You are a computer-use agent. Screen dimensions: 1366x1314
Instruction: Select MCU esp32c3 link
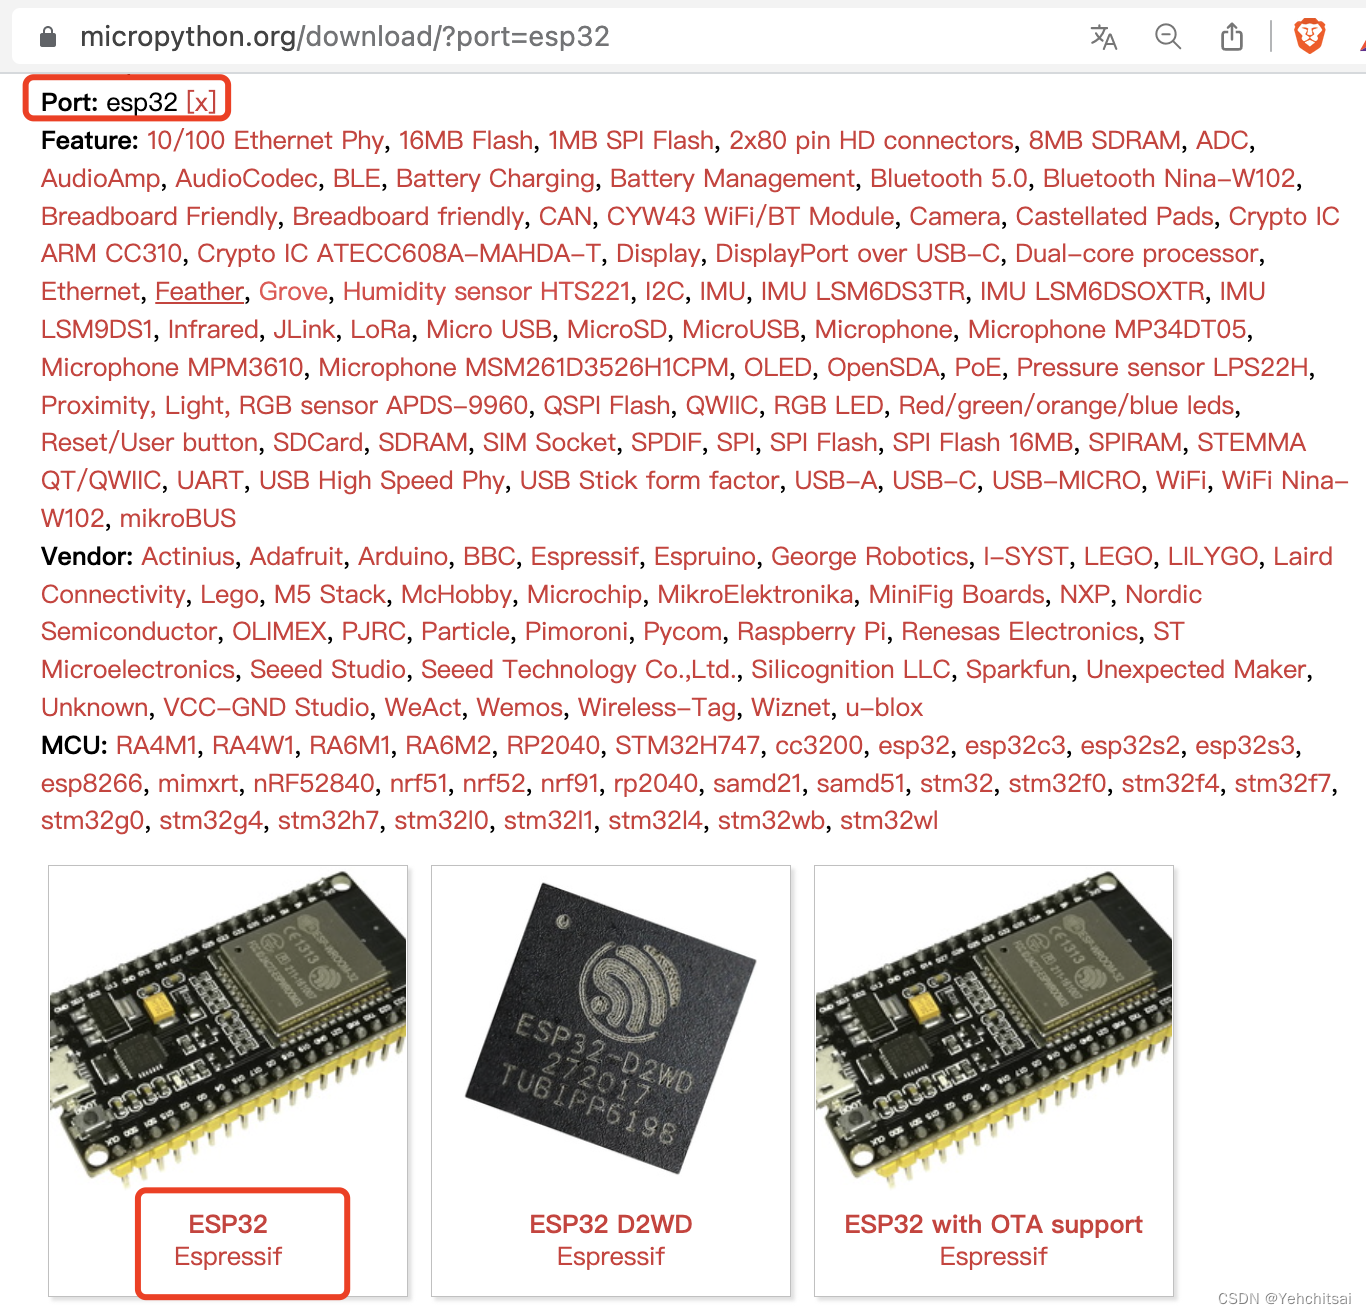(x=1015, y=746)
